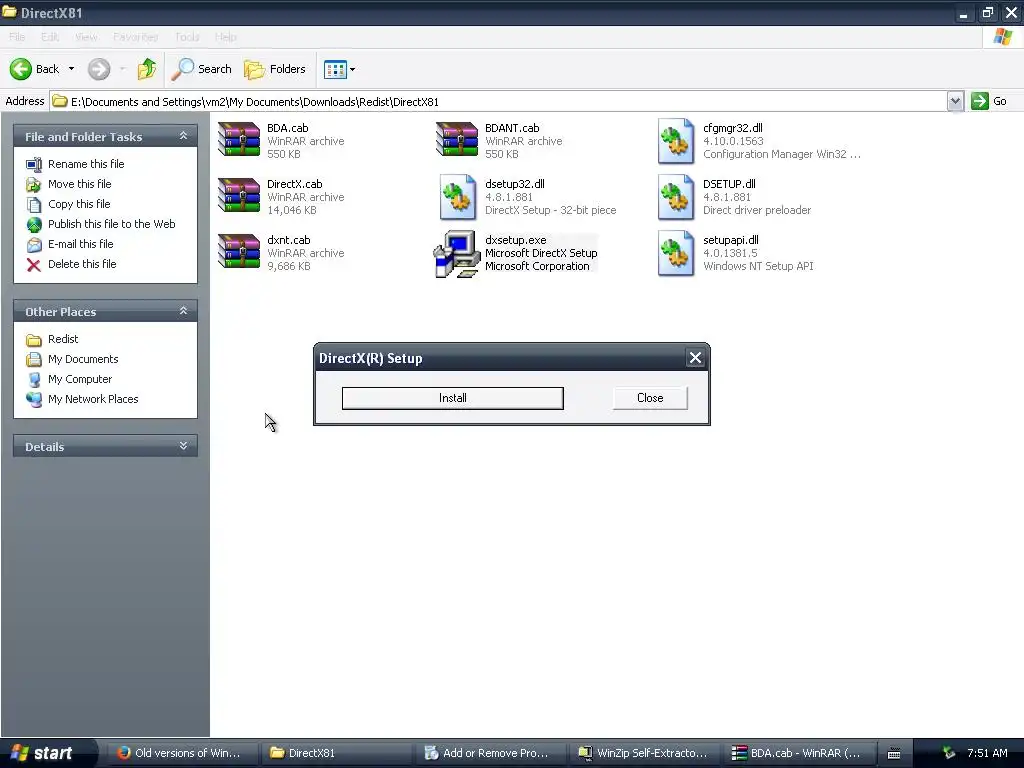Open Redist folder in Other Places
Image resolution: width=1024 pixels, height=768 pixels.
coord(63,340)
